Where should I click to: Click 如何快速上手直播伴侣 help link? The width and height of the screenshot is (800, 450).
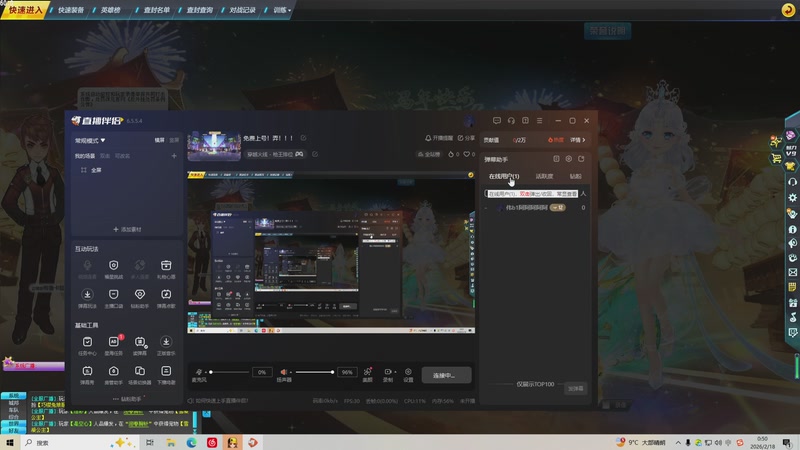218,401
